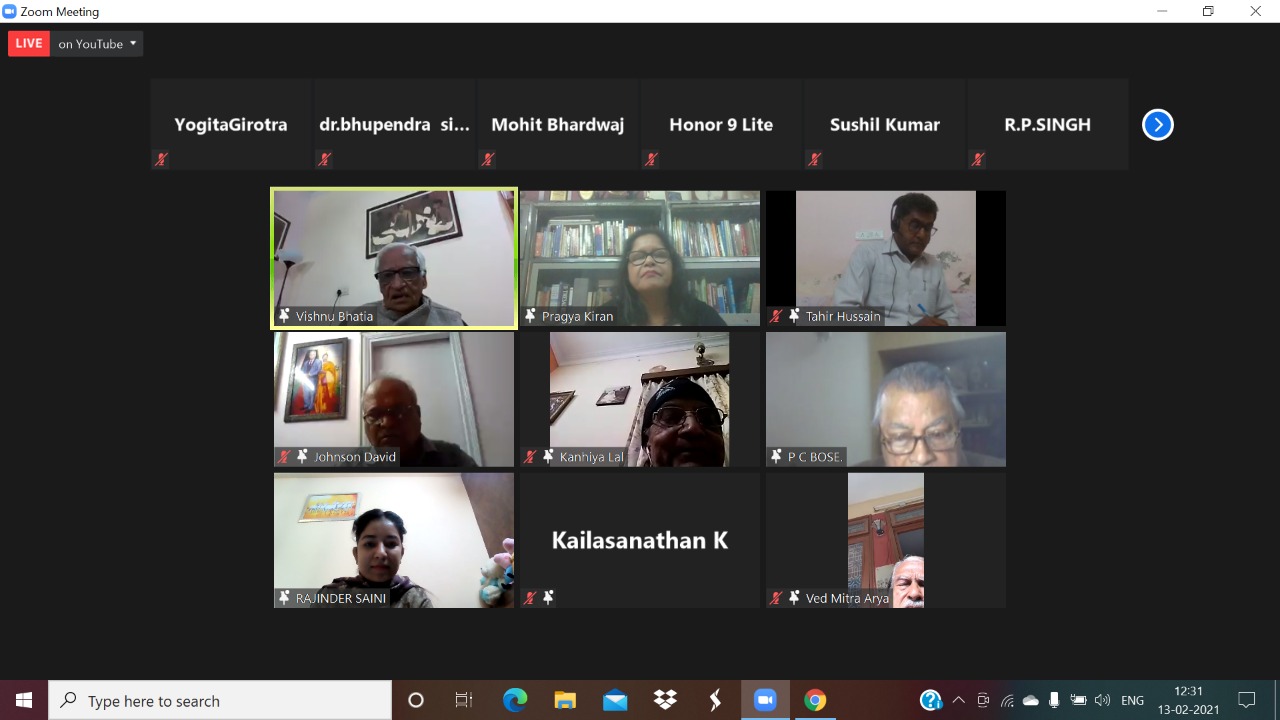This screenshot has height=720, width=1280.
Task: Click the red LIVE indicator button
Action: [x=29, y=44]
